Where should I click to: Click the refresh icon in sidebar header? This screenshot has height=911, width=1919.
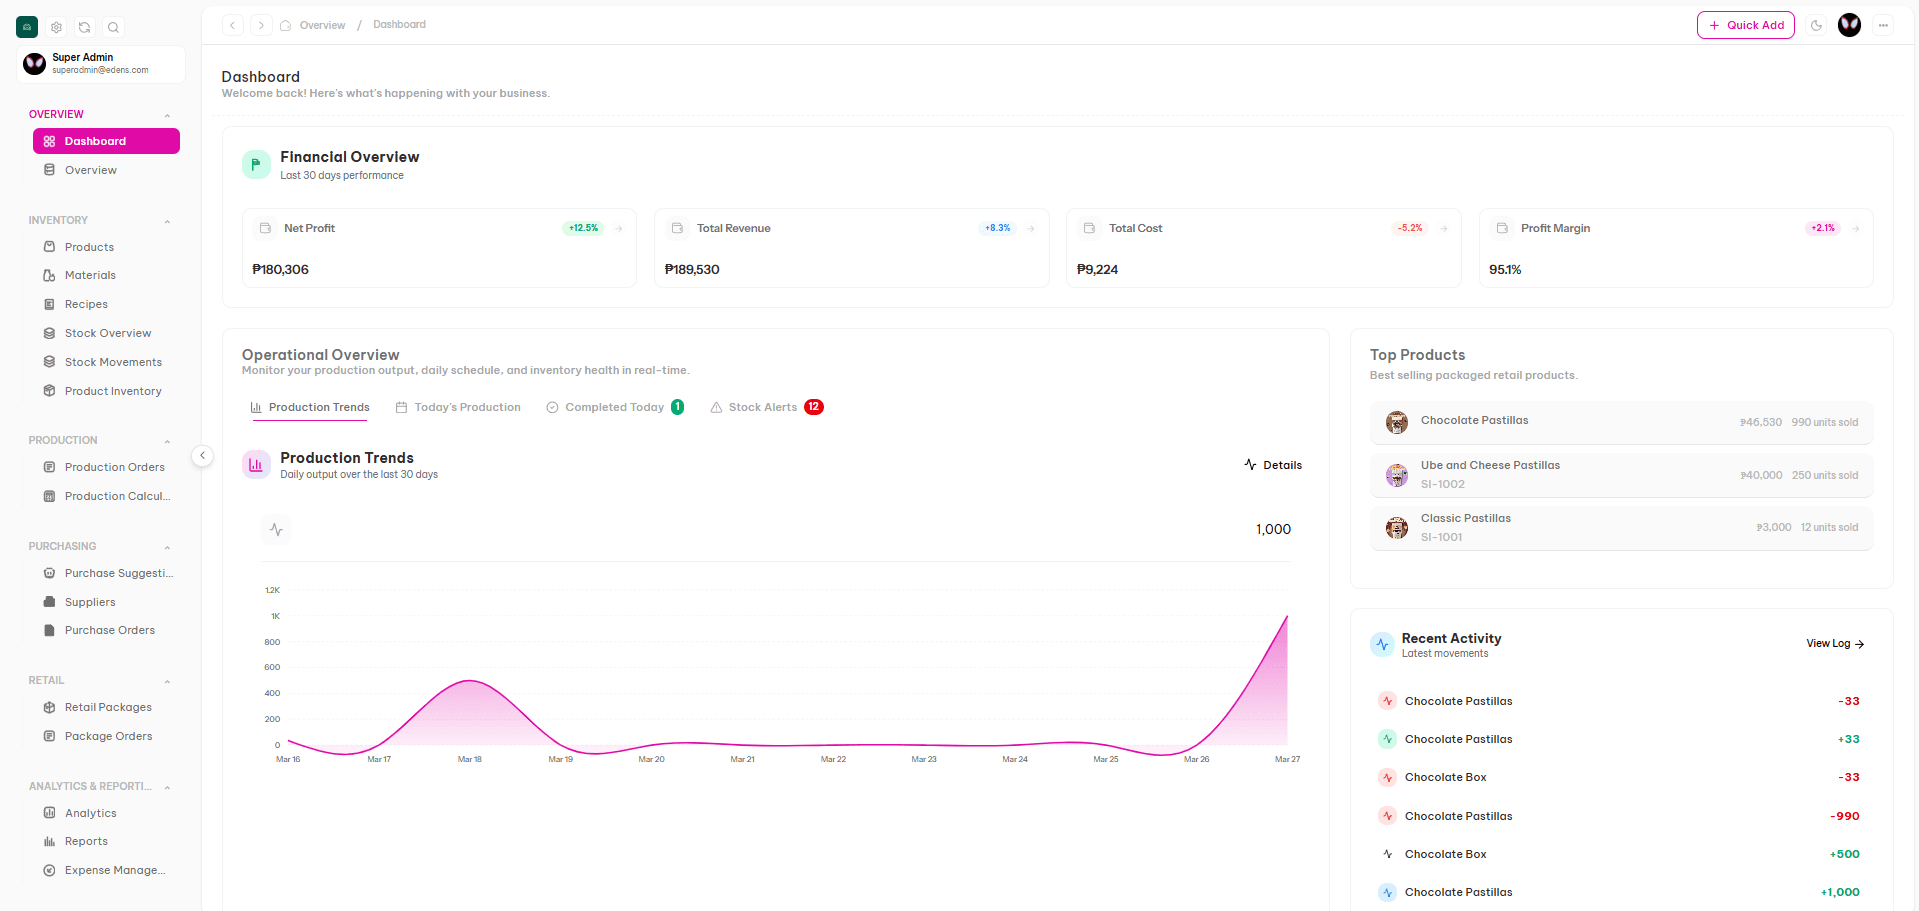(85, 27)
